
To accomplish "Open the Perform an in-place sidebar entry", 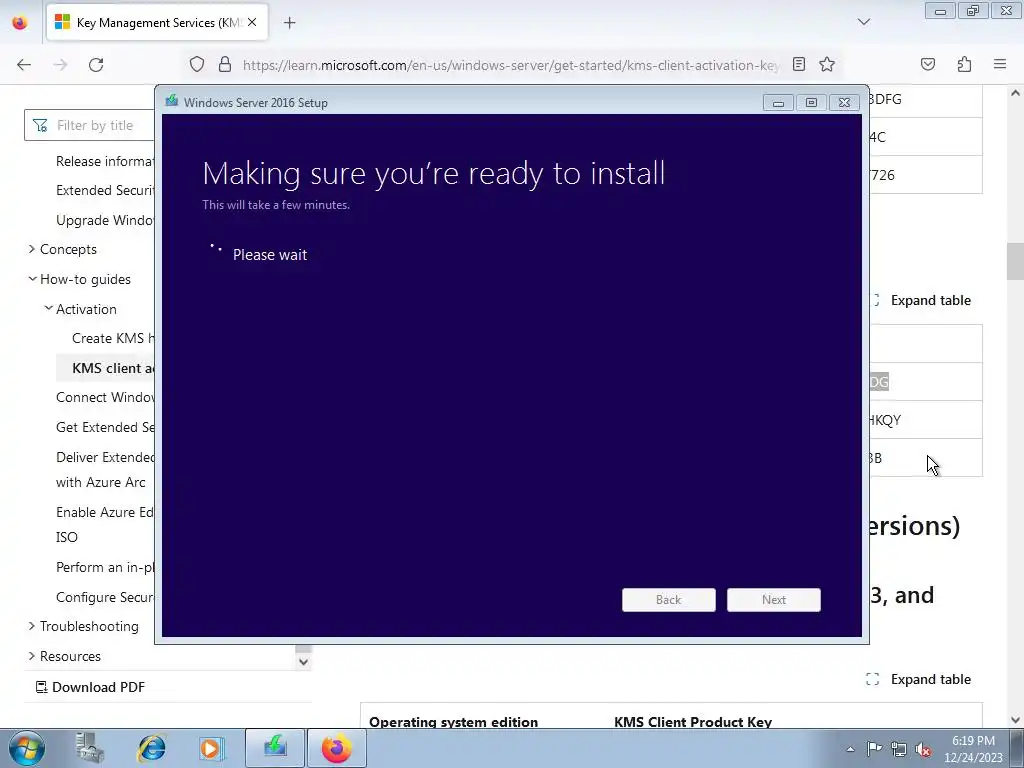I will (105, 567).
